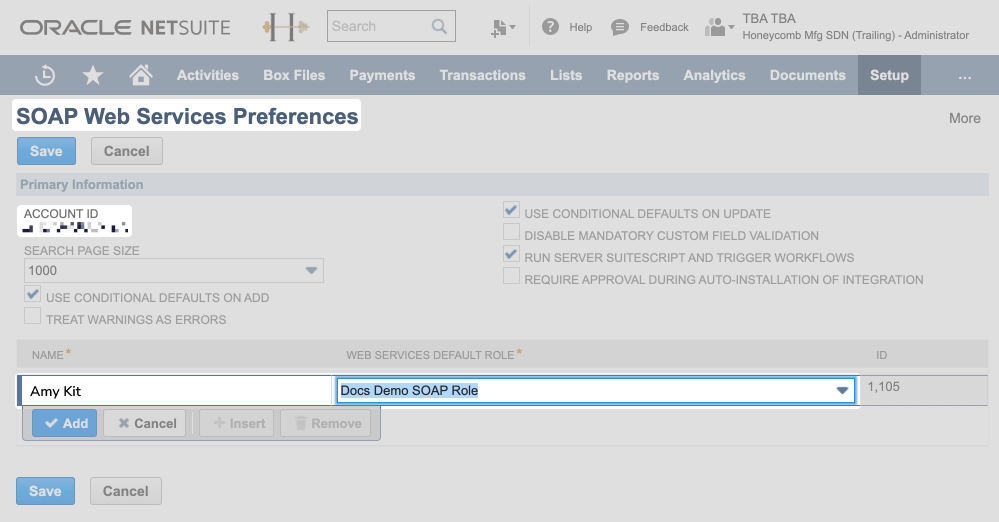Click the Amy Kit name field

(176, 391)
